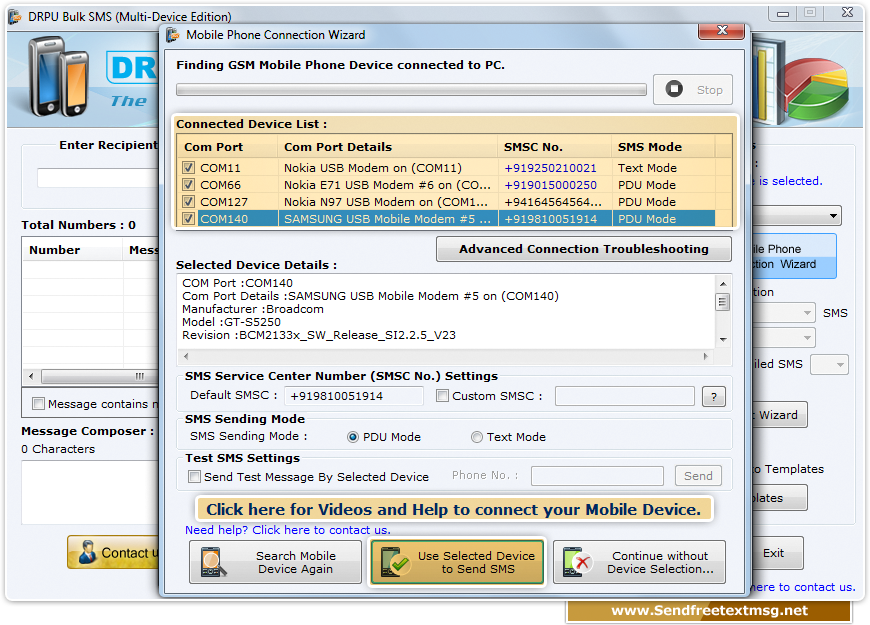Click left arrow of device details horizontal scrollbar

(x=186, y=356)
